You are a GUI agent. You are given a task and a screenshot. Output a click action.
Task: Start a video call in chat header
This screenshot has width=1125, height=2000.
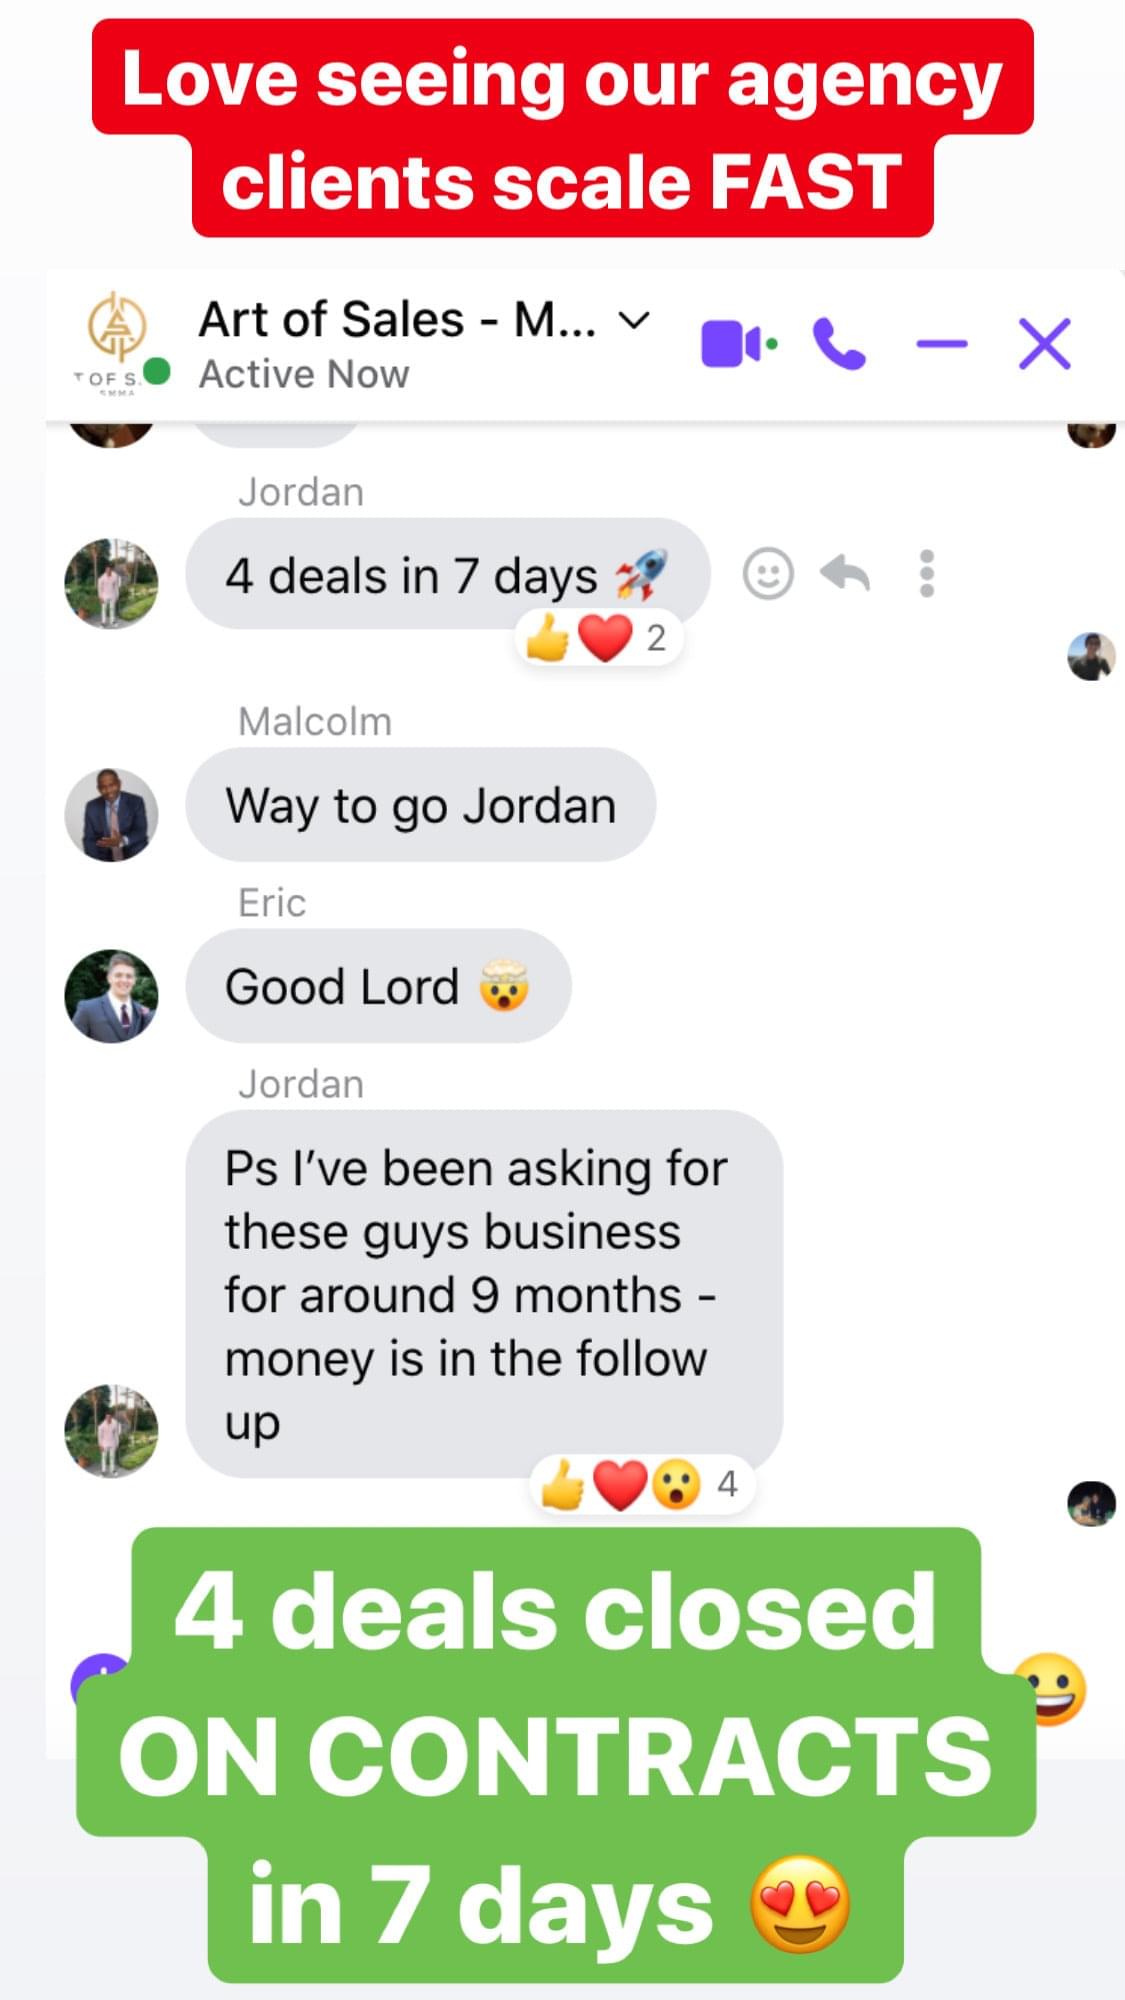coord(739,344)
